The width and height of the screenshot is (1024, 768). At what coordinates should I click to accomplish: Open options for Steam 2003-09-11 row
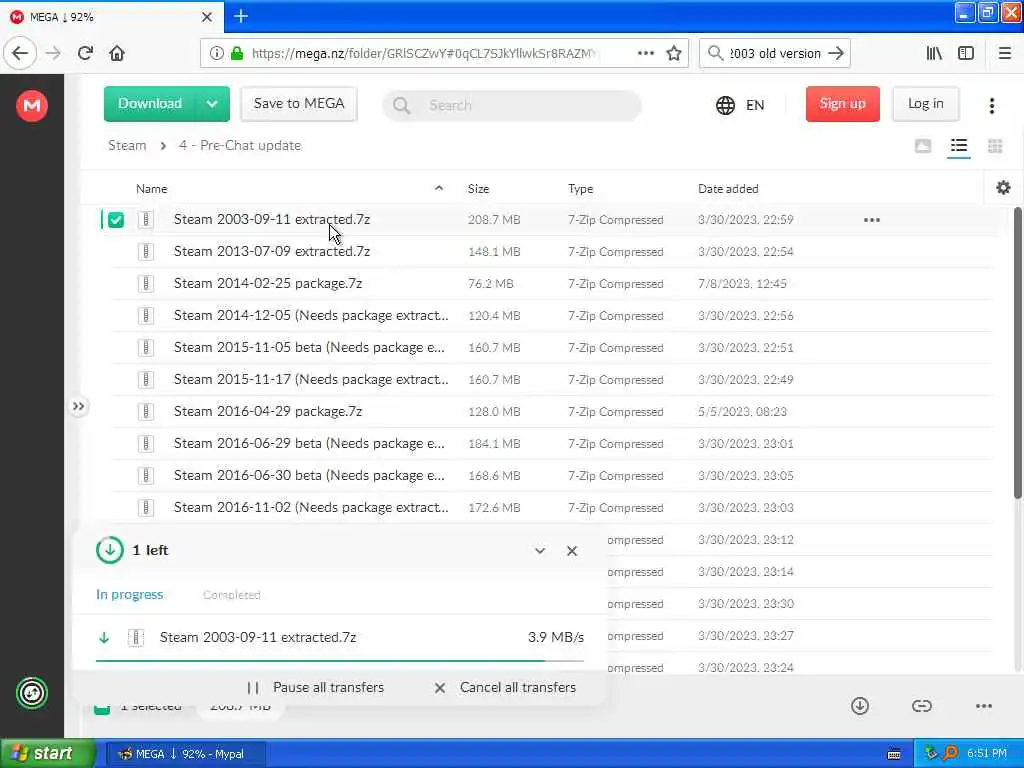(x=872, y=220)
